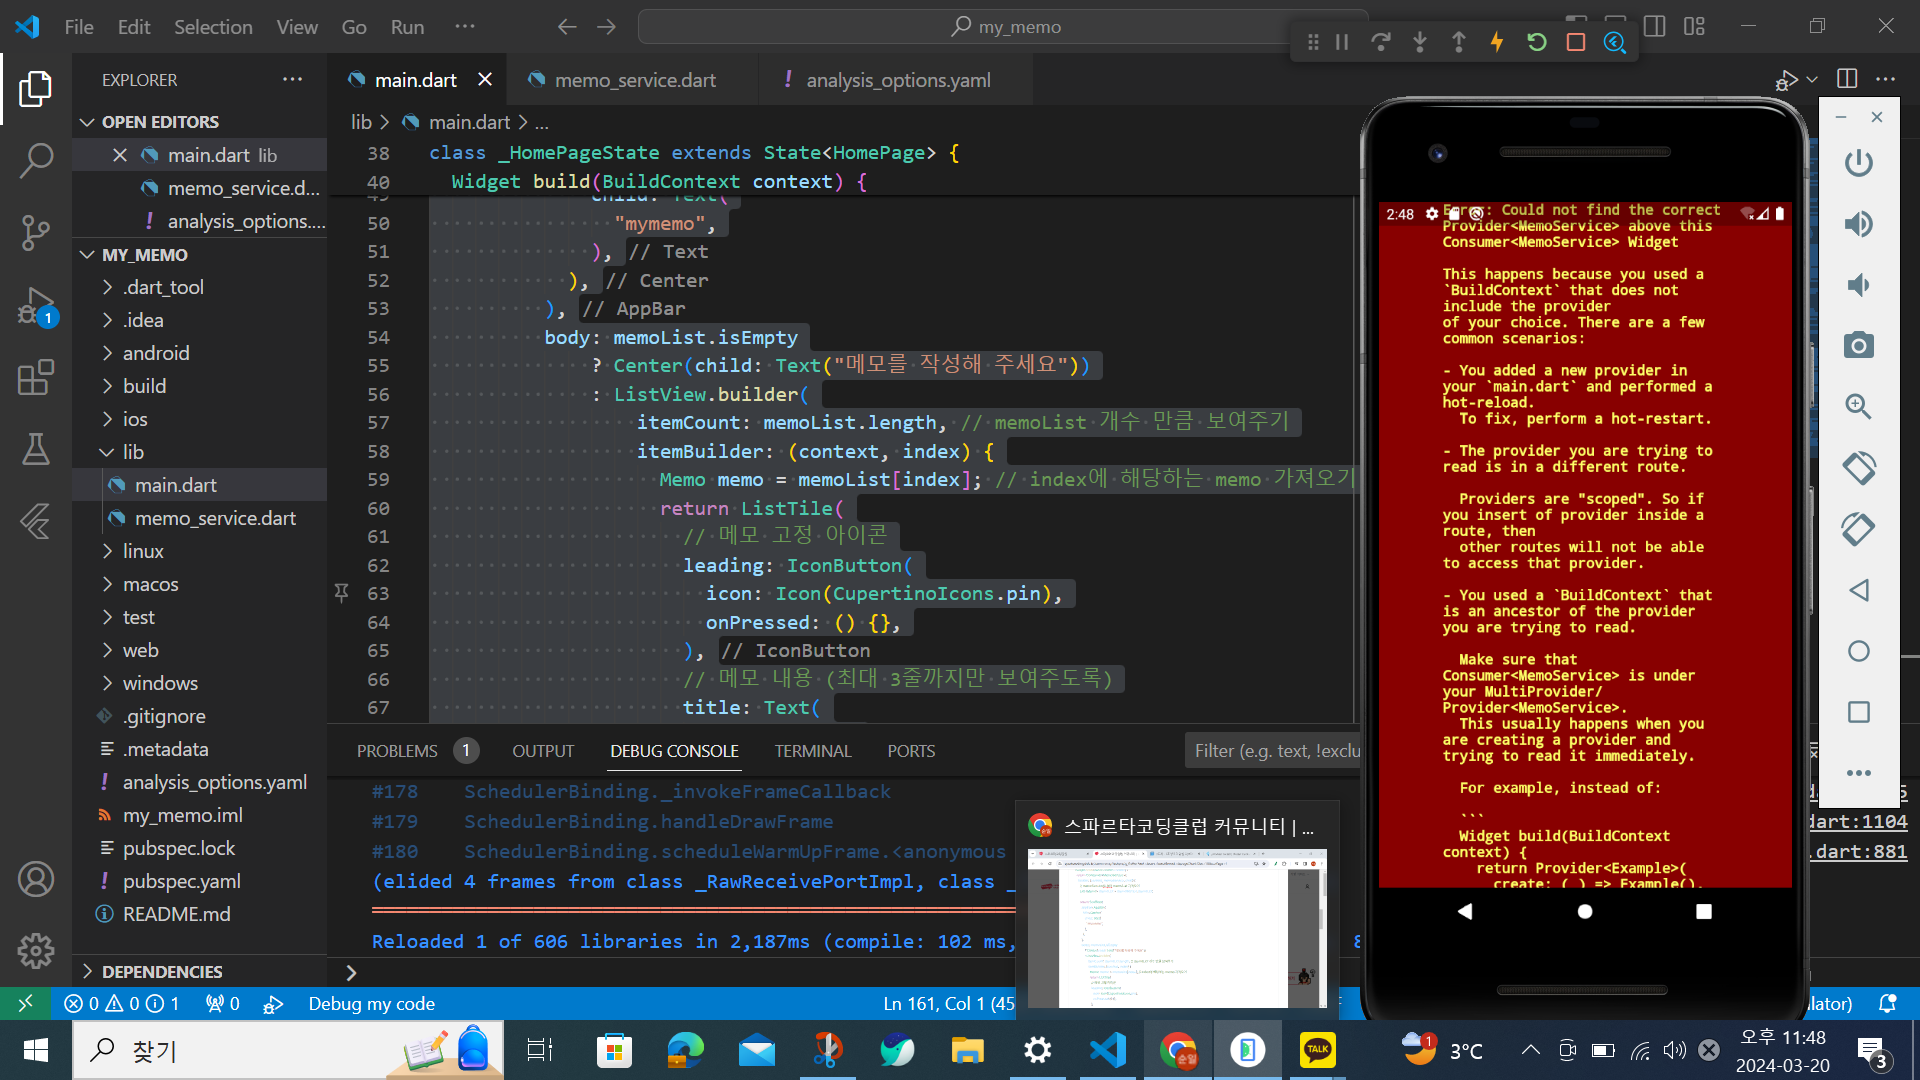The image size is (1920, 1080).
Task: Open the Search view in activity bar
Action: coord(36,160)
